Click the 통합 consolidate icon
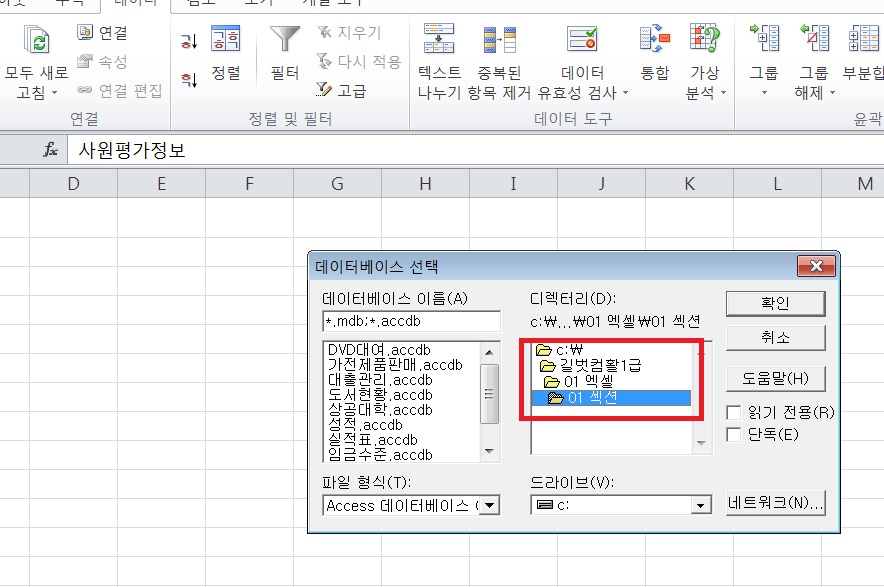884x587 pixels. click(x=654, y=41)
